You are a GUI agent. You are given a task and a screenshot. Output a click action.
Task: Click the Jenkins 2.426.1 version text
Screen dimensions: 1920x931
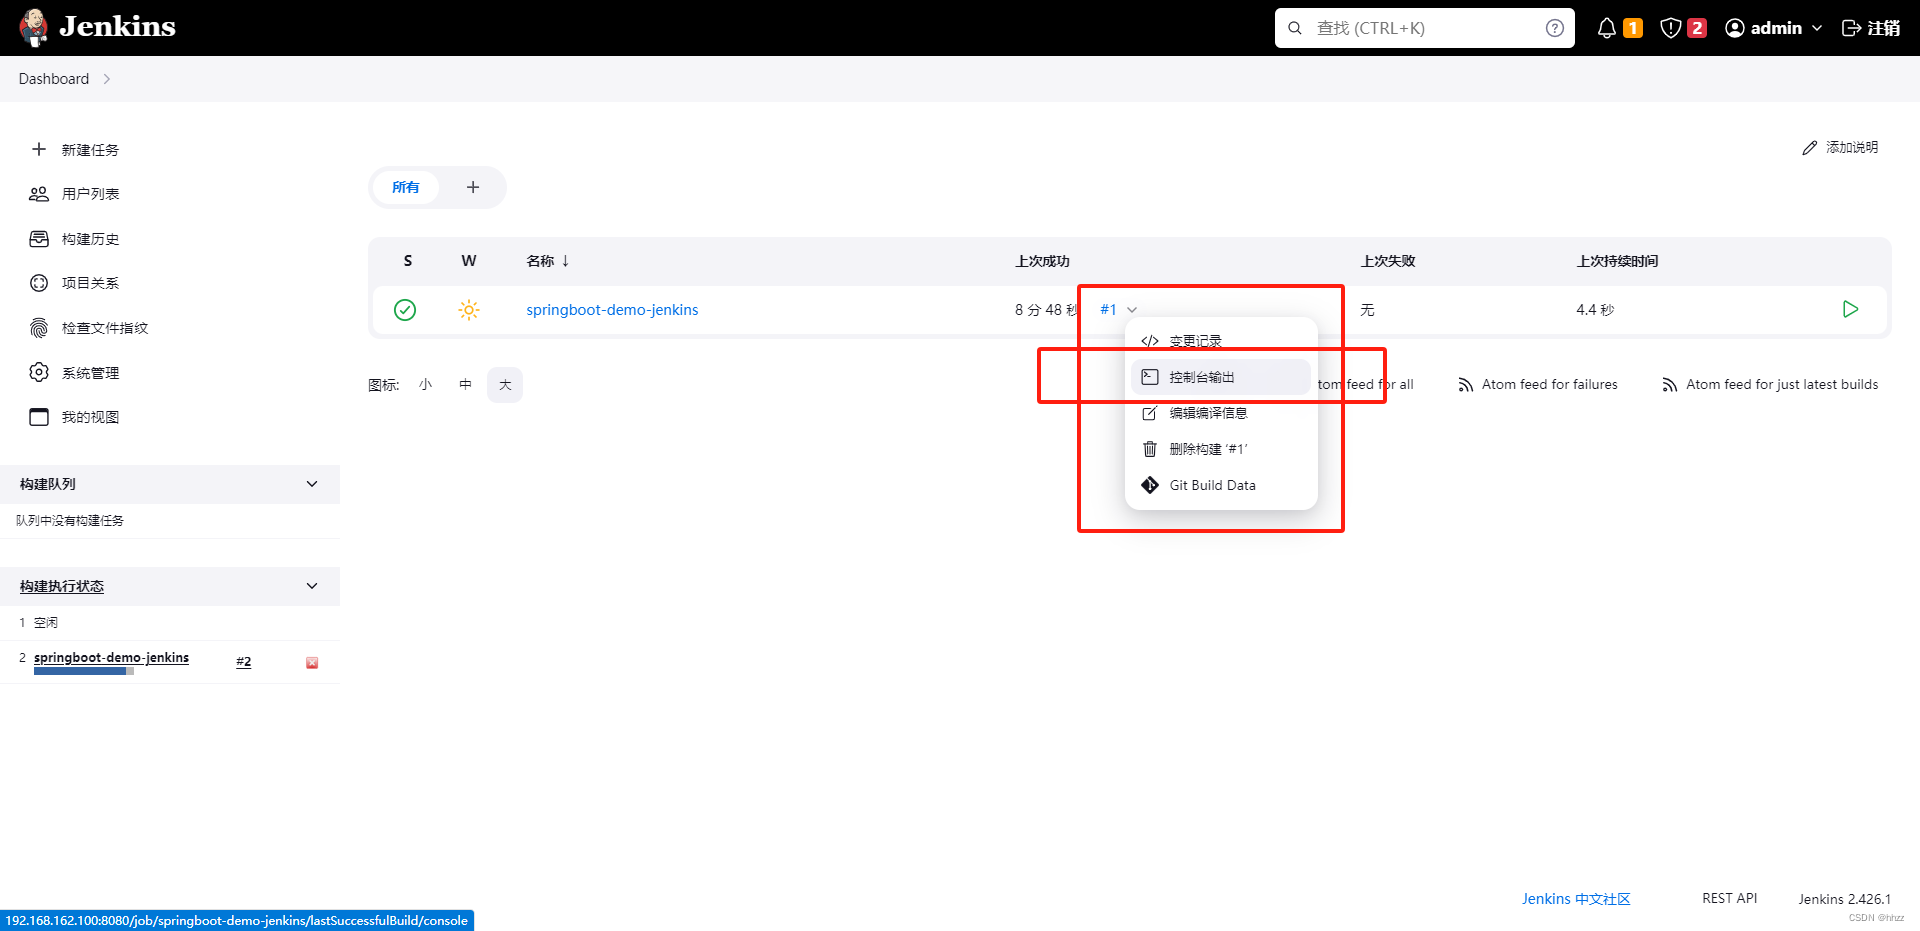tap(1844, 899)
